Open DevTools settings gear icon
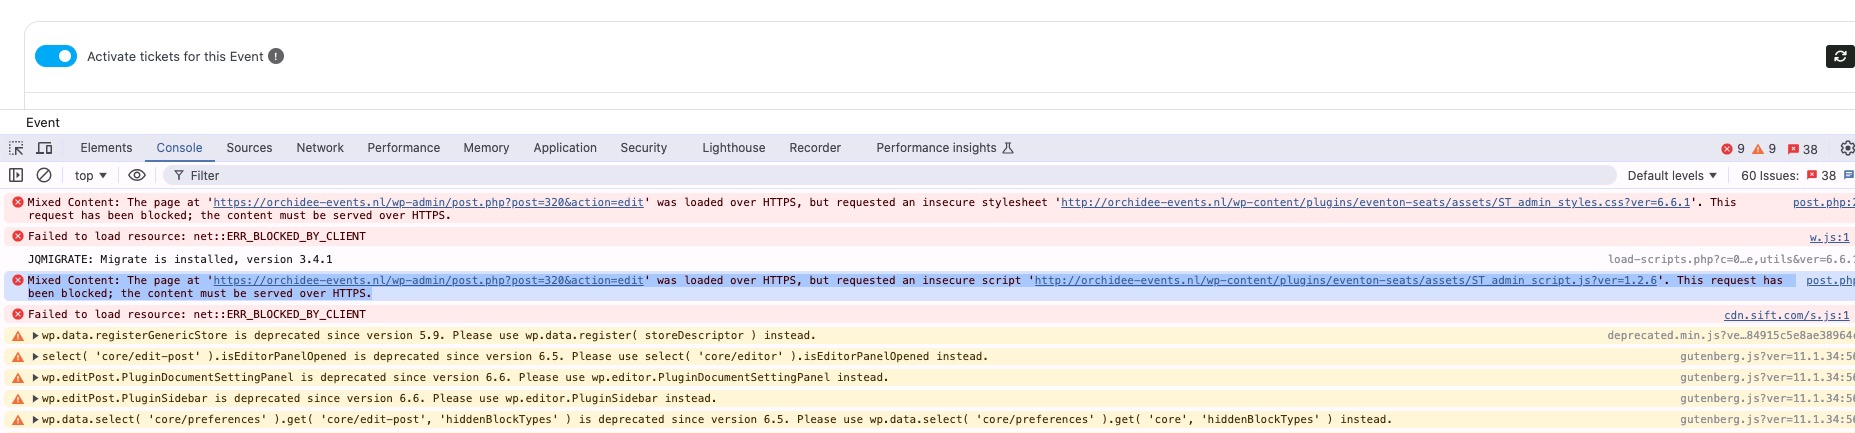The image size is (1855, 433). (x=1847, y=148)
